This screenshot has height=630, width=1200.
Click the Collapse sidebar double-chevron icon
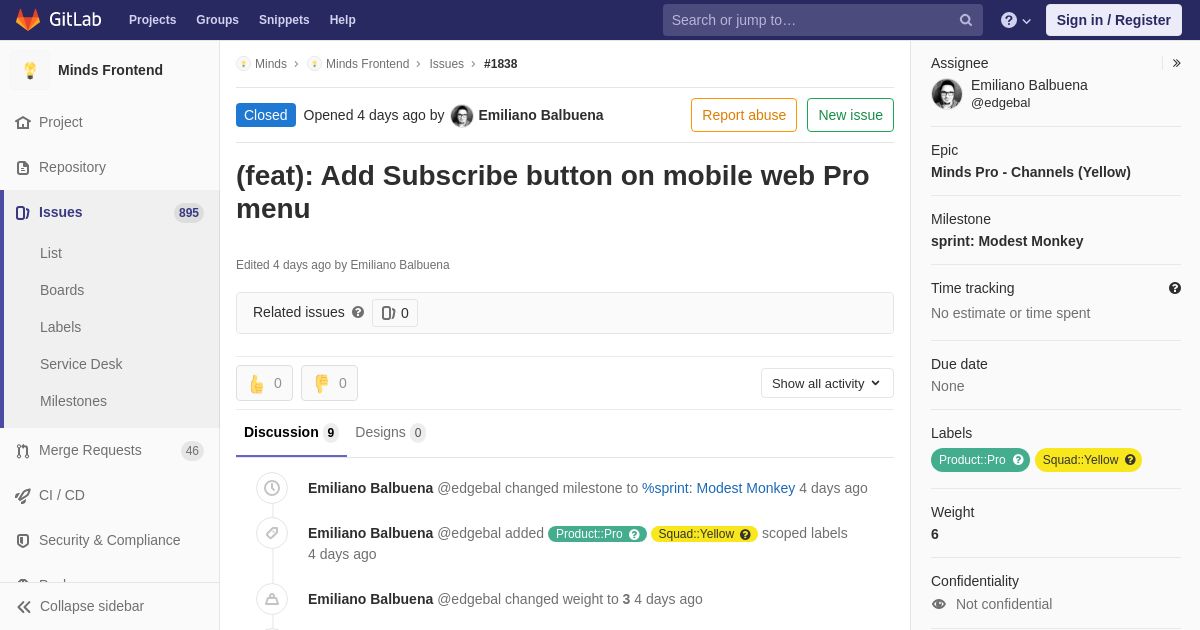coord(24,606)
